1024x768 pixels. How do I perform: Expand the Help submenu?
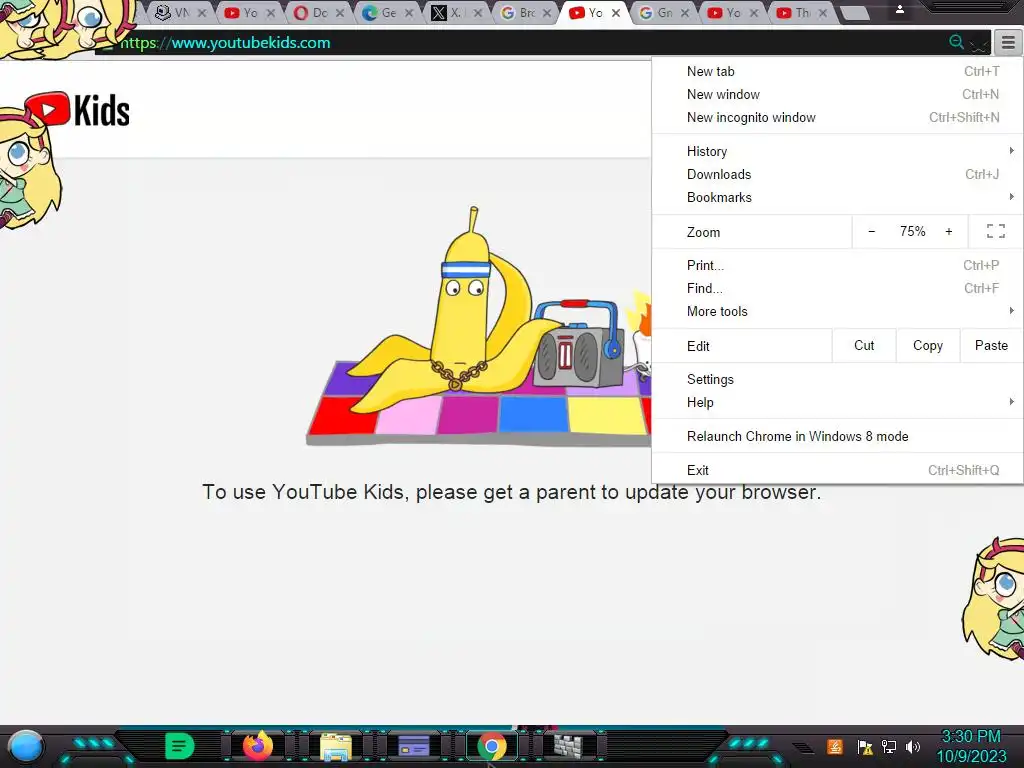[837, 402]
